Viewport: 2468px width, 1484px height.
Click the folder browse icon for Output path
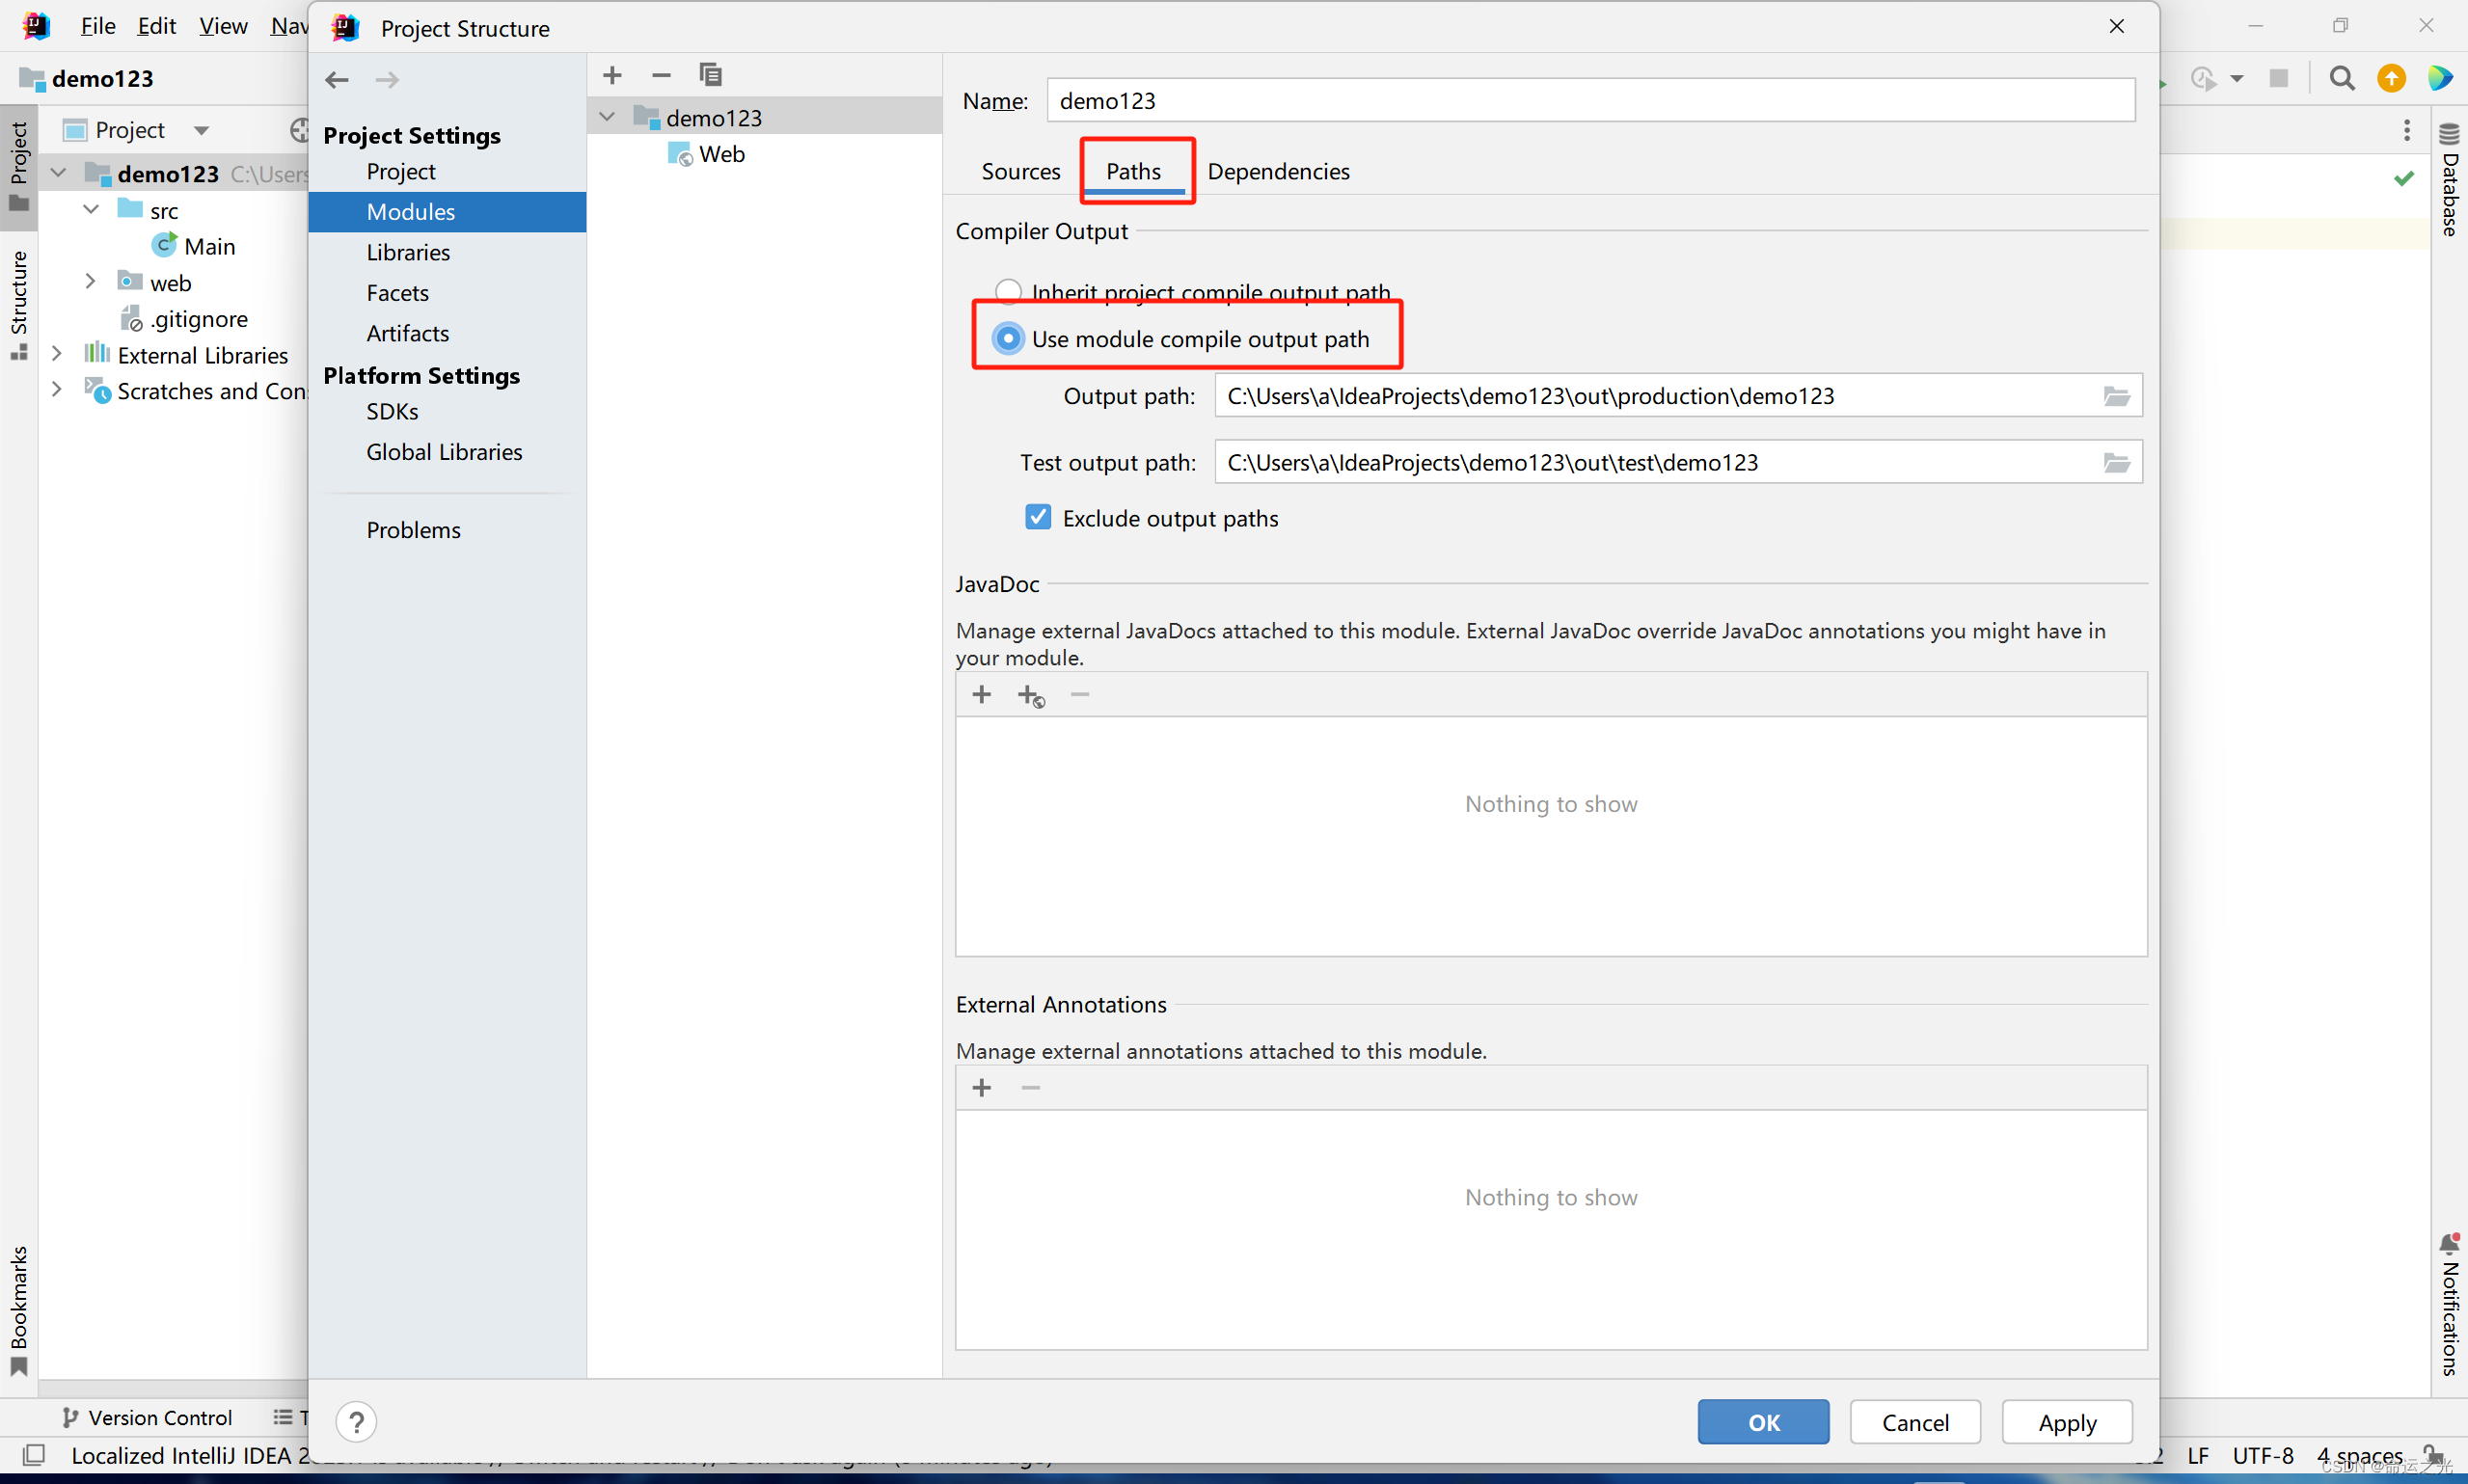click(x=2115, y=394)
